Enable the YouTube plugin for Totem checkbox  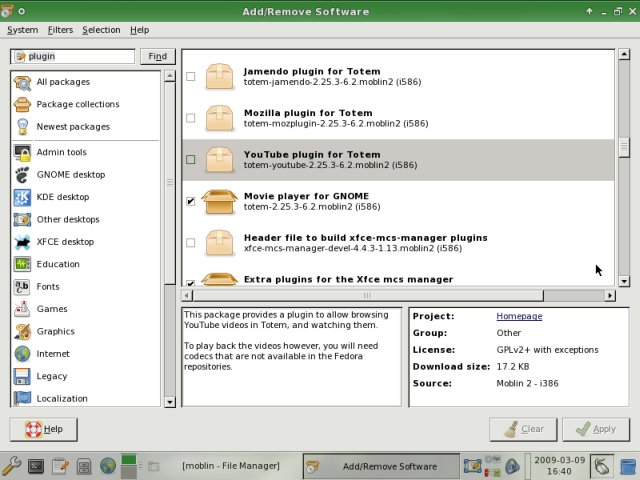[x=191, y=159]
